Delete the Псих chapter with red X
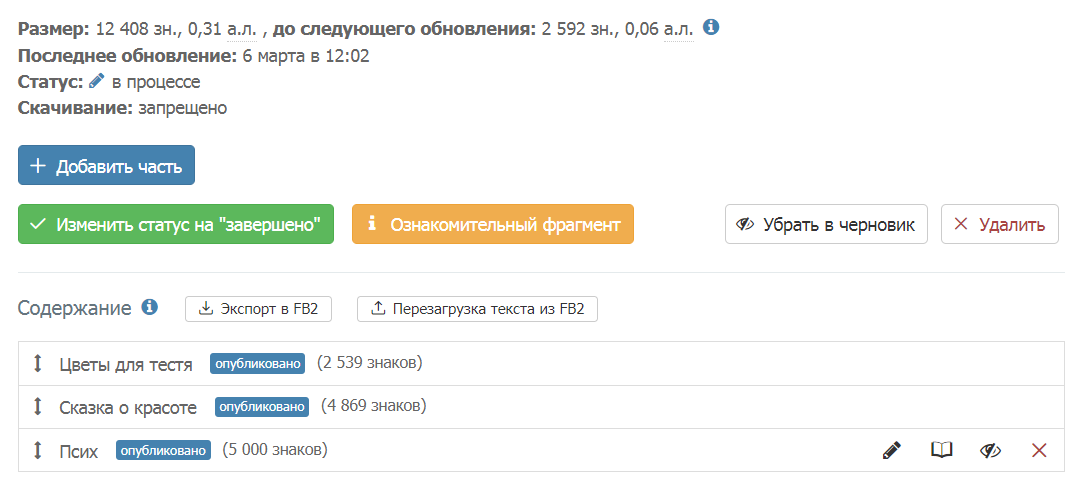The image size is (1072, 492). click(x=1038, y=450)
